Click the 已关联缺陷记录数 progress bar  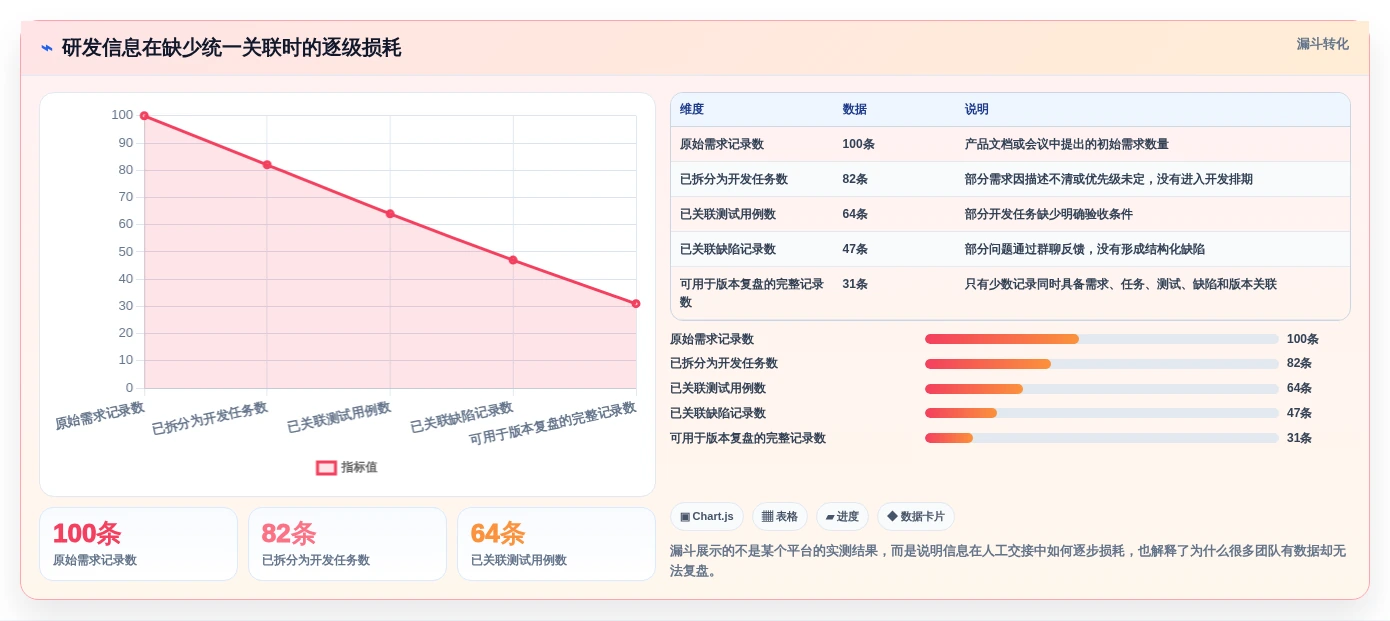[x=1102, y=413]
